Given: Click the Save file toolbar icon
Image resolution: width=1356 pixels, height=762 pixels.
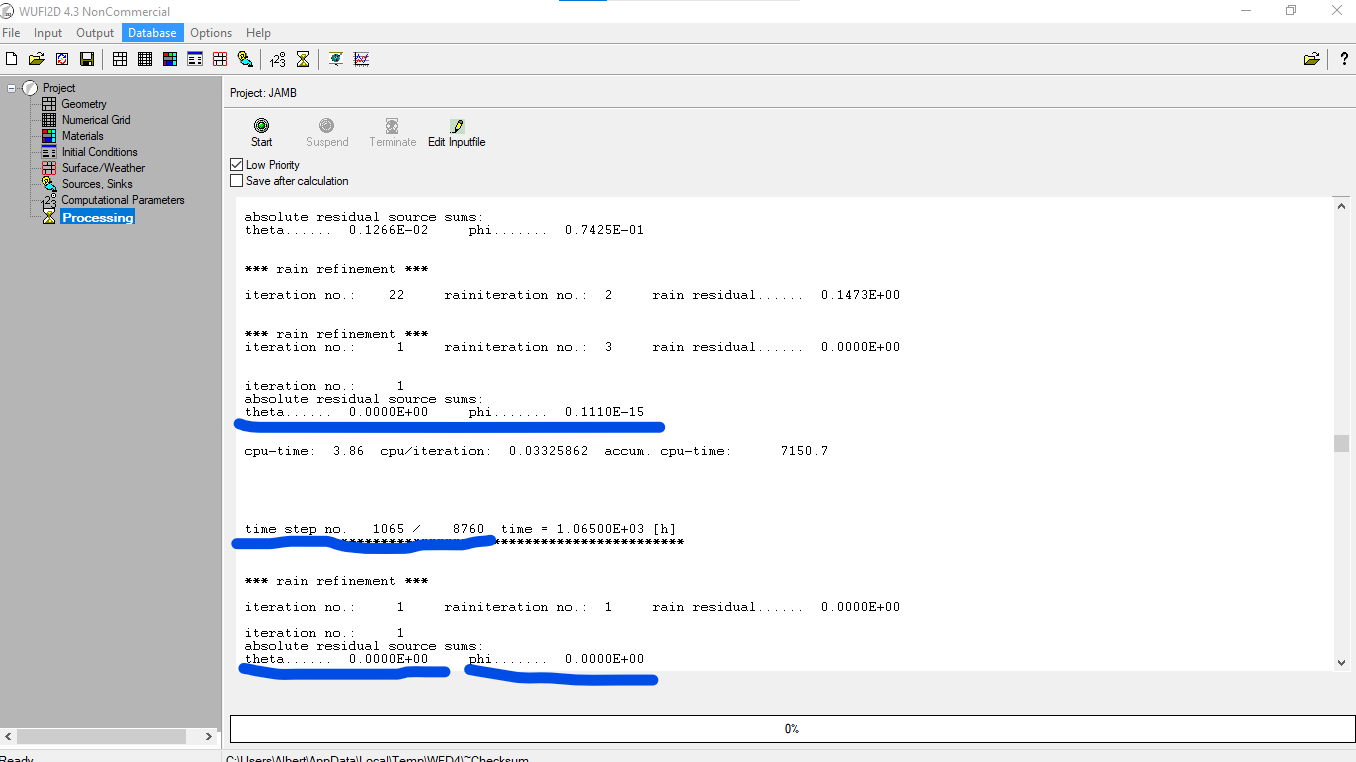Looking at the screenshot, I should [87, 60].
